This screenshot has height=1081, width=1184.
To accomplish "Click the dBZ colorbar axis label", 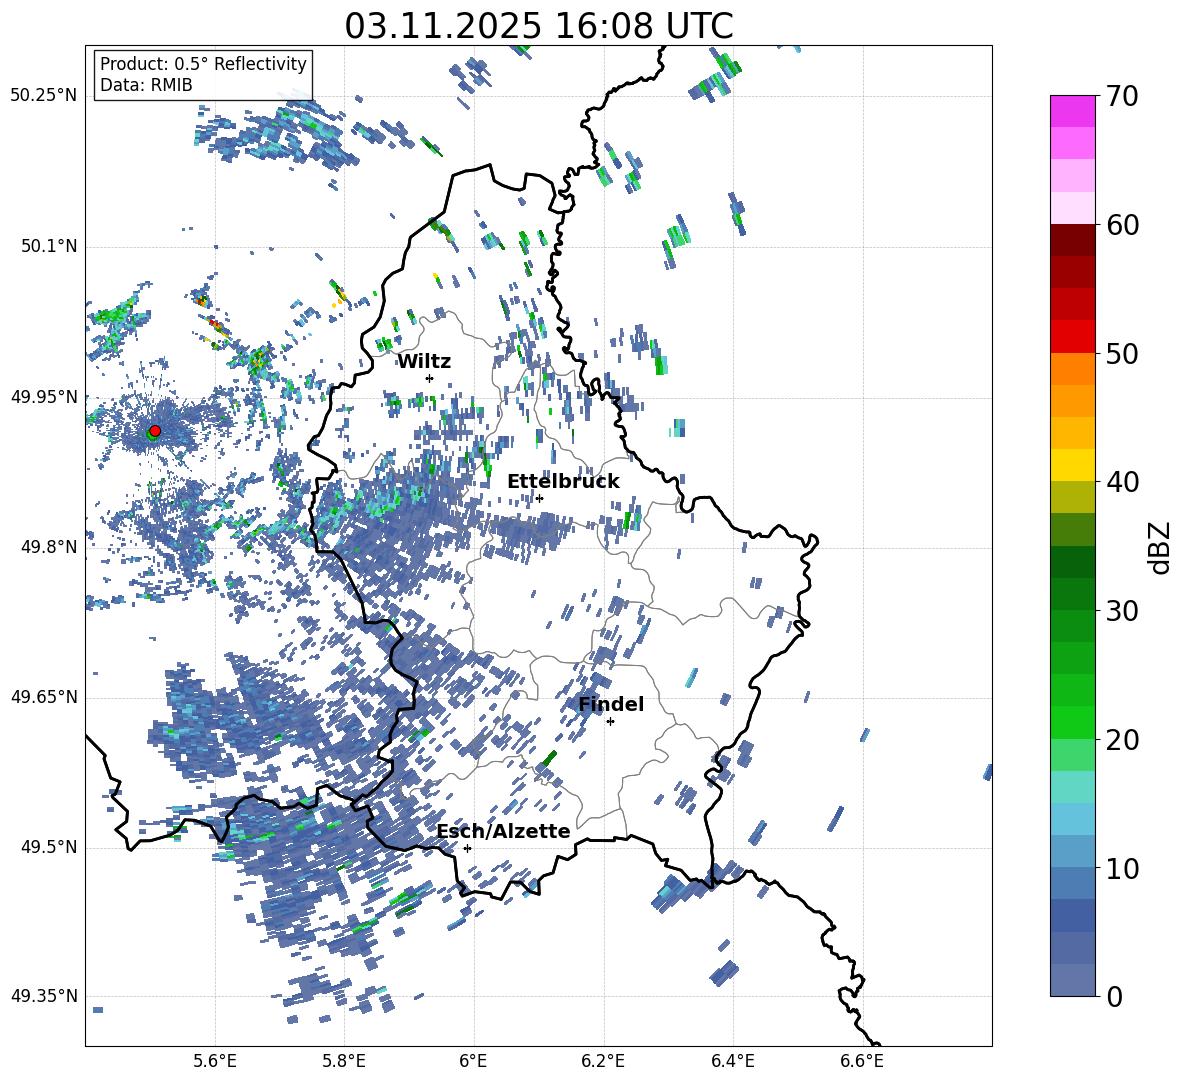I will point(1160,547).
